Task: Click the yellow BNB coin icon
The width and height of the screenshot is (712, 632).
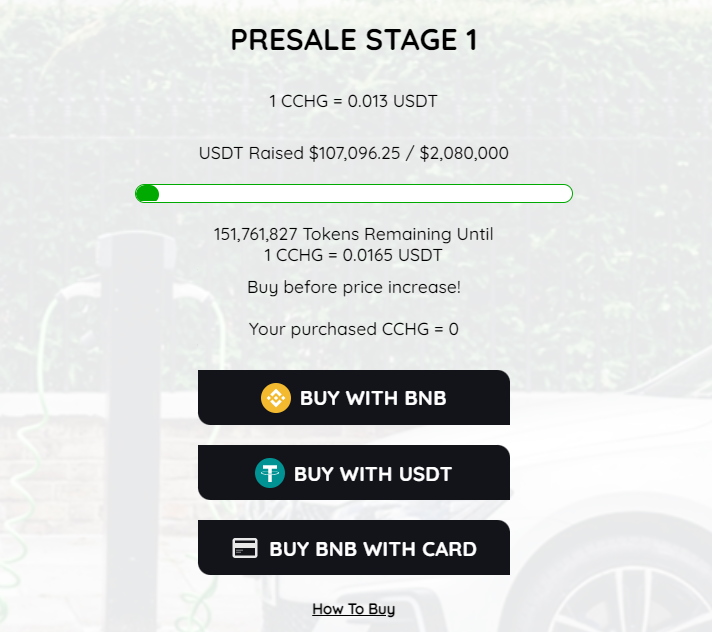Action: pyautogui.click(x=276, y=398)
